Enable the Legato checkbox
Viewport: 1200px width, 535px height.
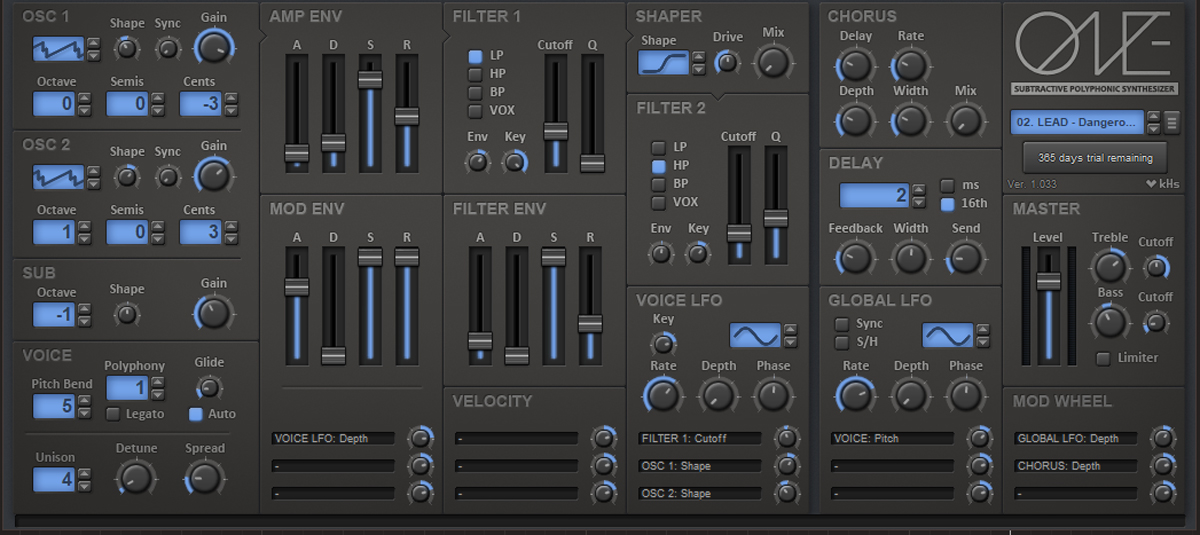point(113,414)
